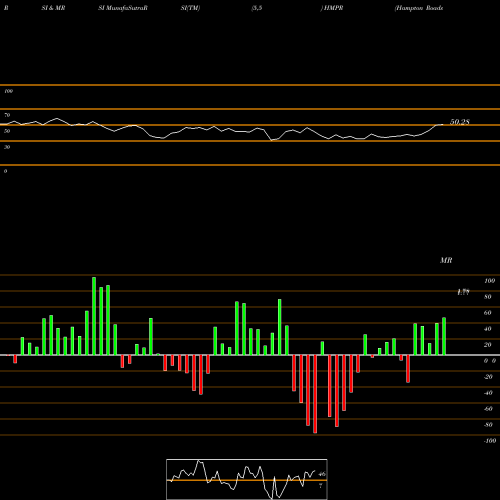Click the 'Hampton Roads' company name text
Screen dimensions: 500x500
(419, 8)
